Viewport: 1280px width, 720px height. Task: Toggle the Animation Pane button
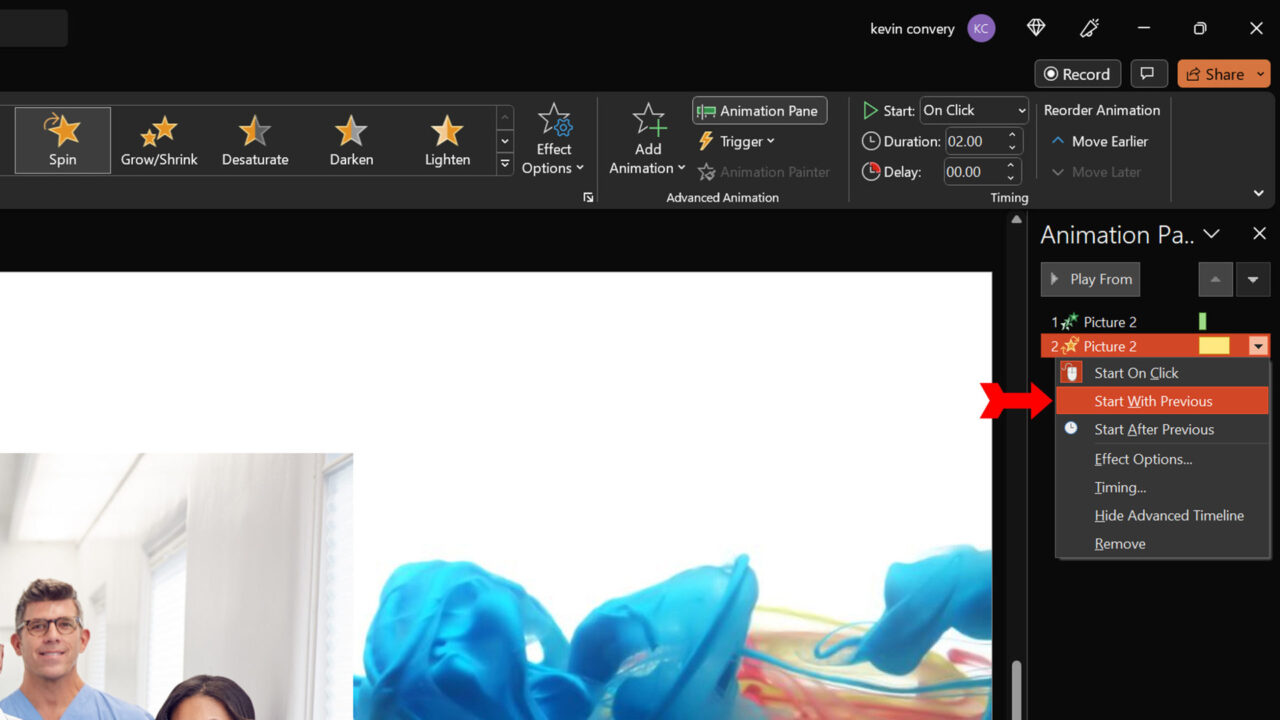click(x=759, y=110)
